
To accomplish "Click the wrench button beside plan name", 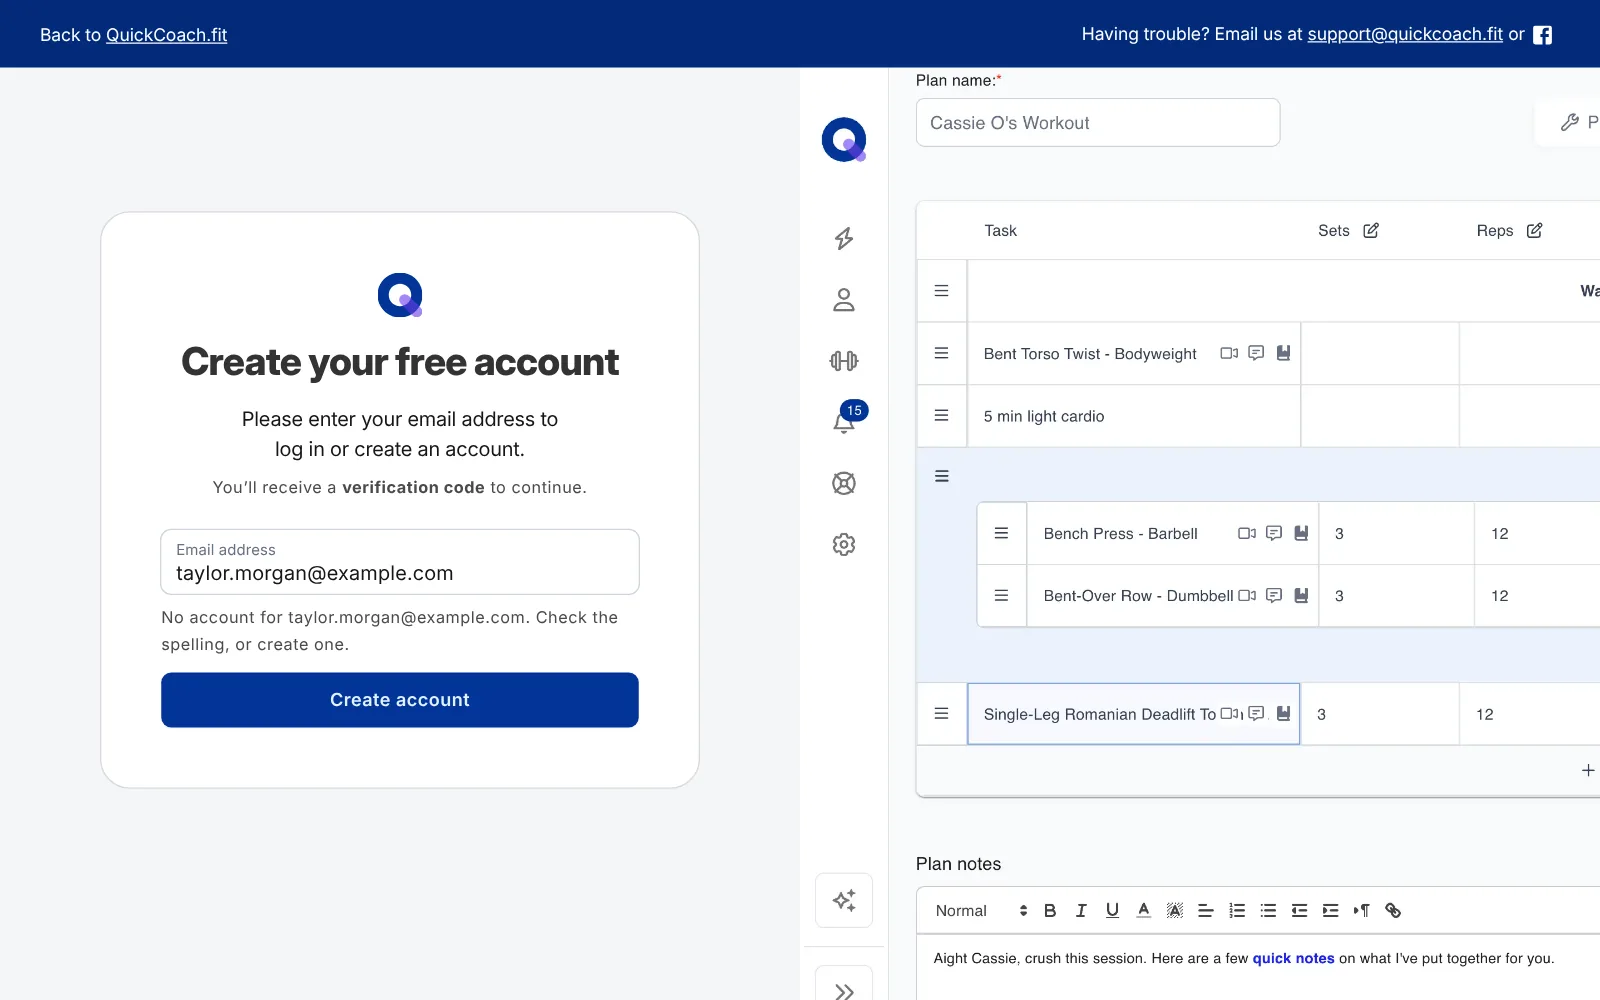I will coord(1570,122).
